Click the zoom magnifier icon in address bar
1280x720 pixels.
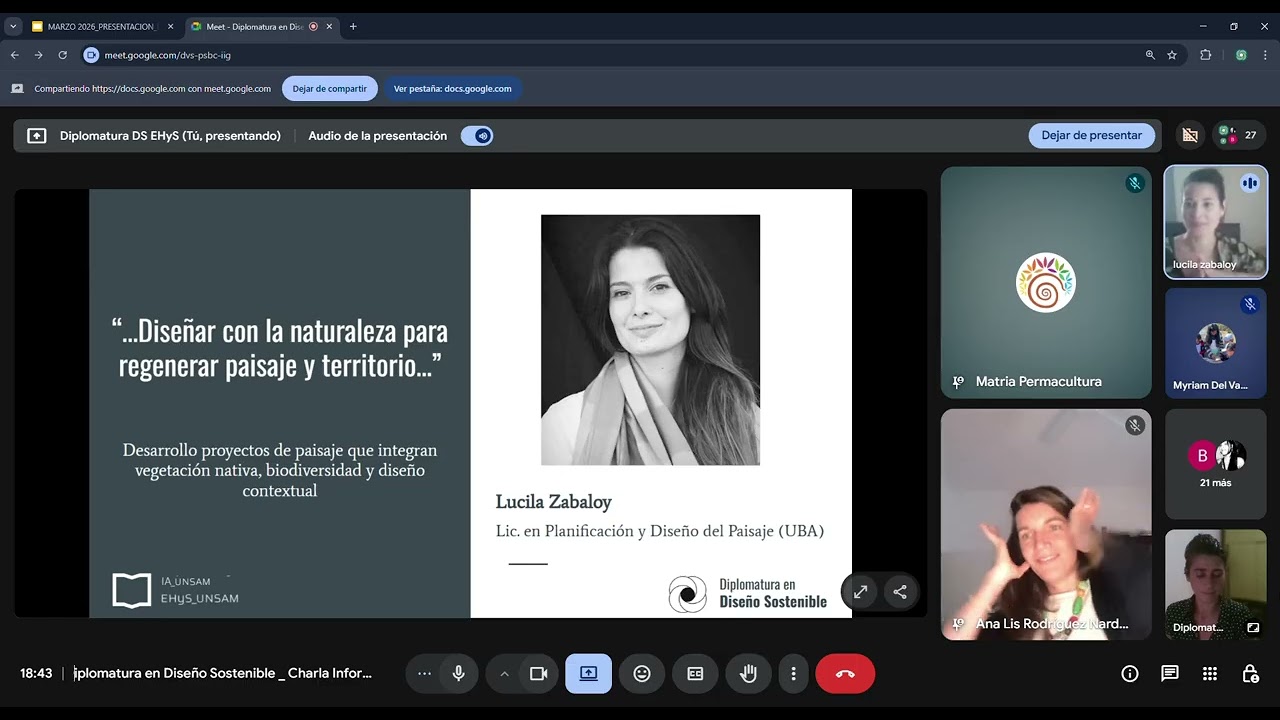[x=1150, y=55]
